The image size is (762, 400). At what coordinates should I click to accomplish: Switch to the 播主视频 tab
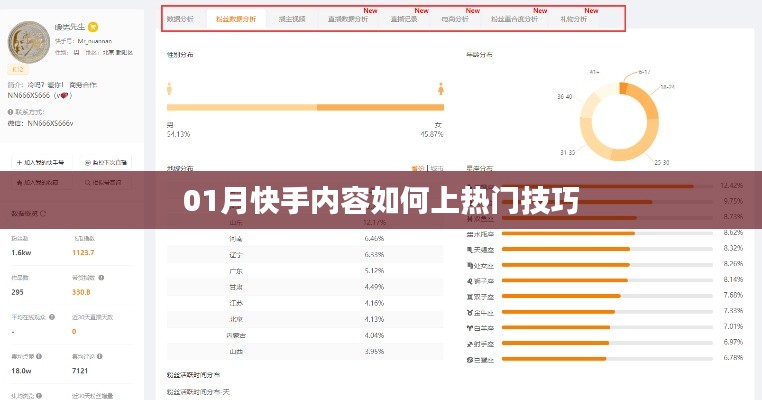tap(292, 19)
